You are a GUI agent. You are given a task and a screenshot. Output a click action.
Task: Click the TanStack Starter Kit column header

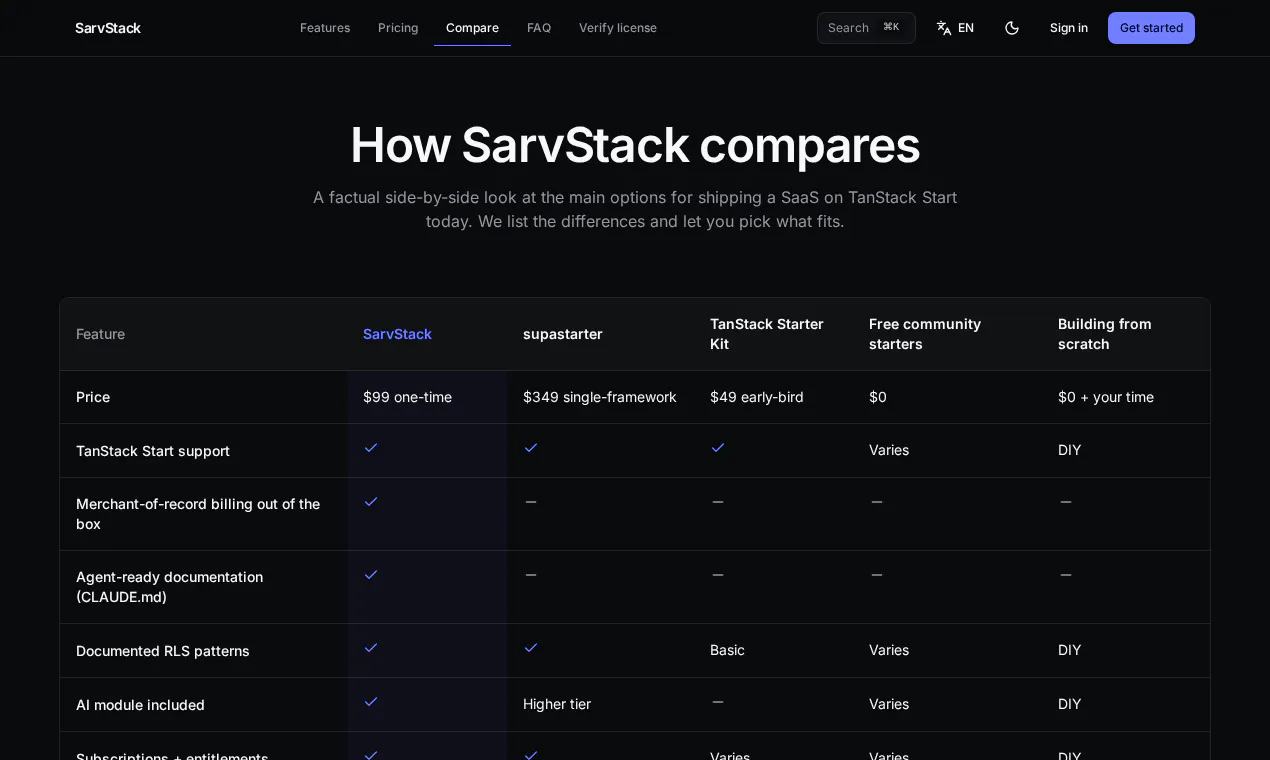click(767, 334)
